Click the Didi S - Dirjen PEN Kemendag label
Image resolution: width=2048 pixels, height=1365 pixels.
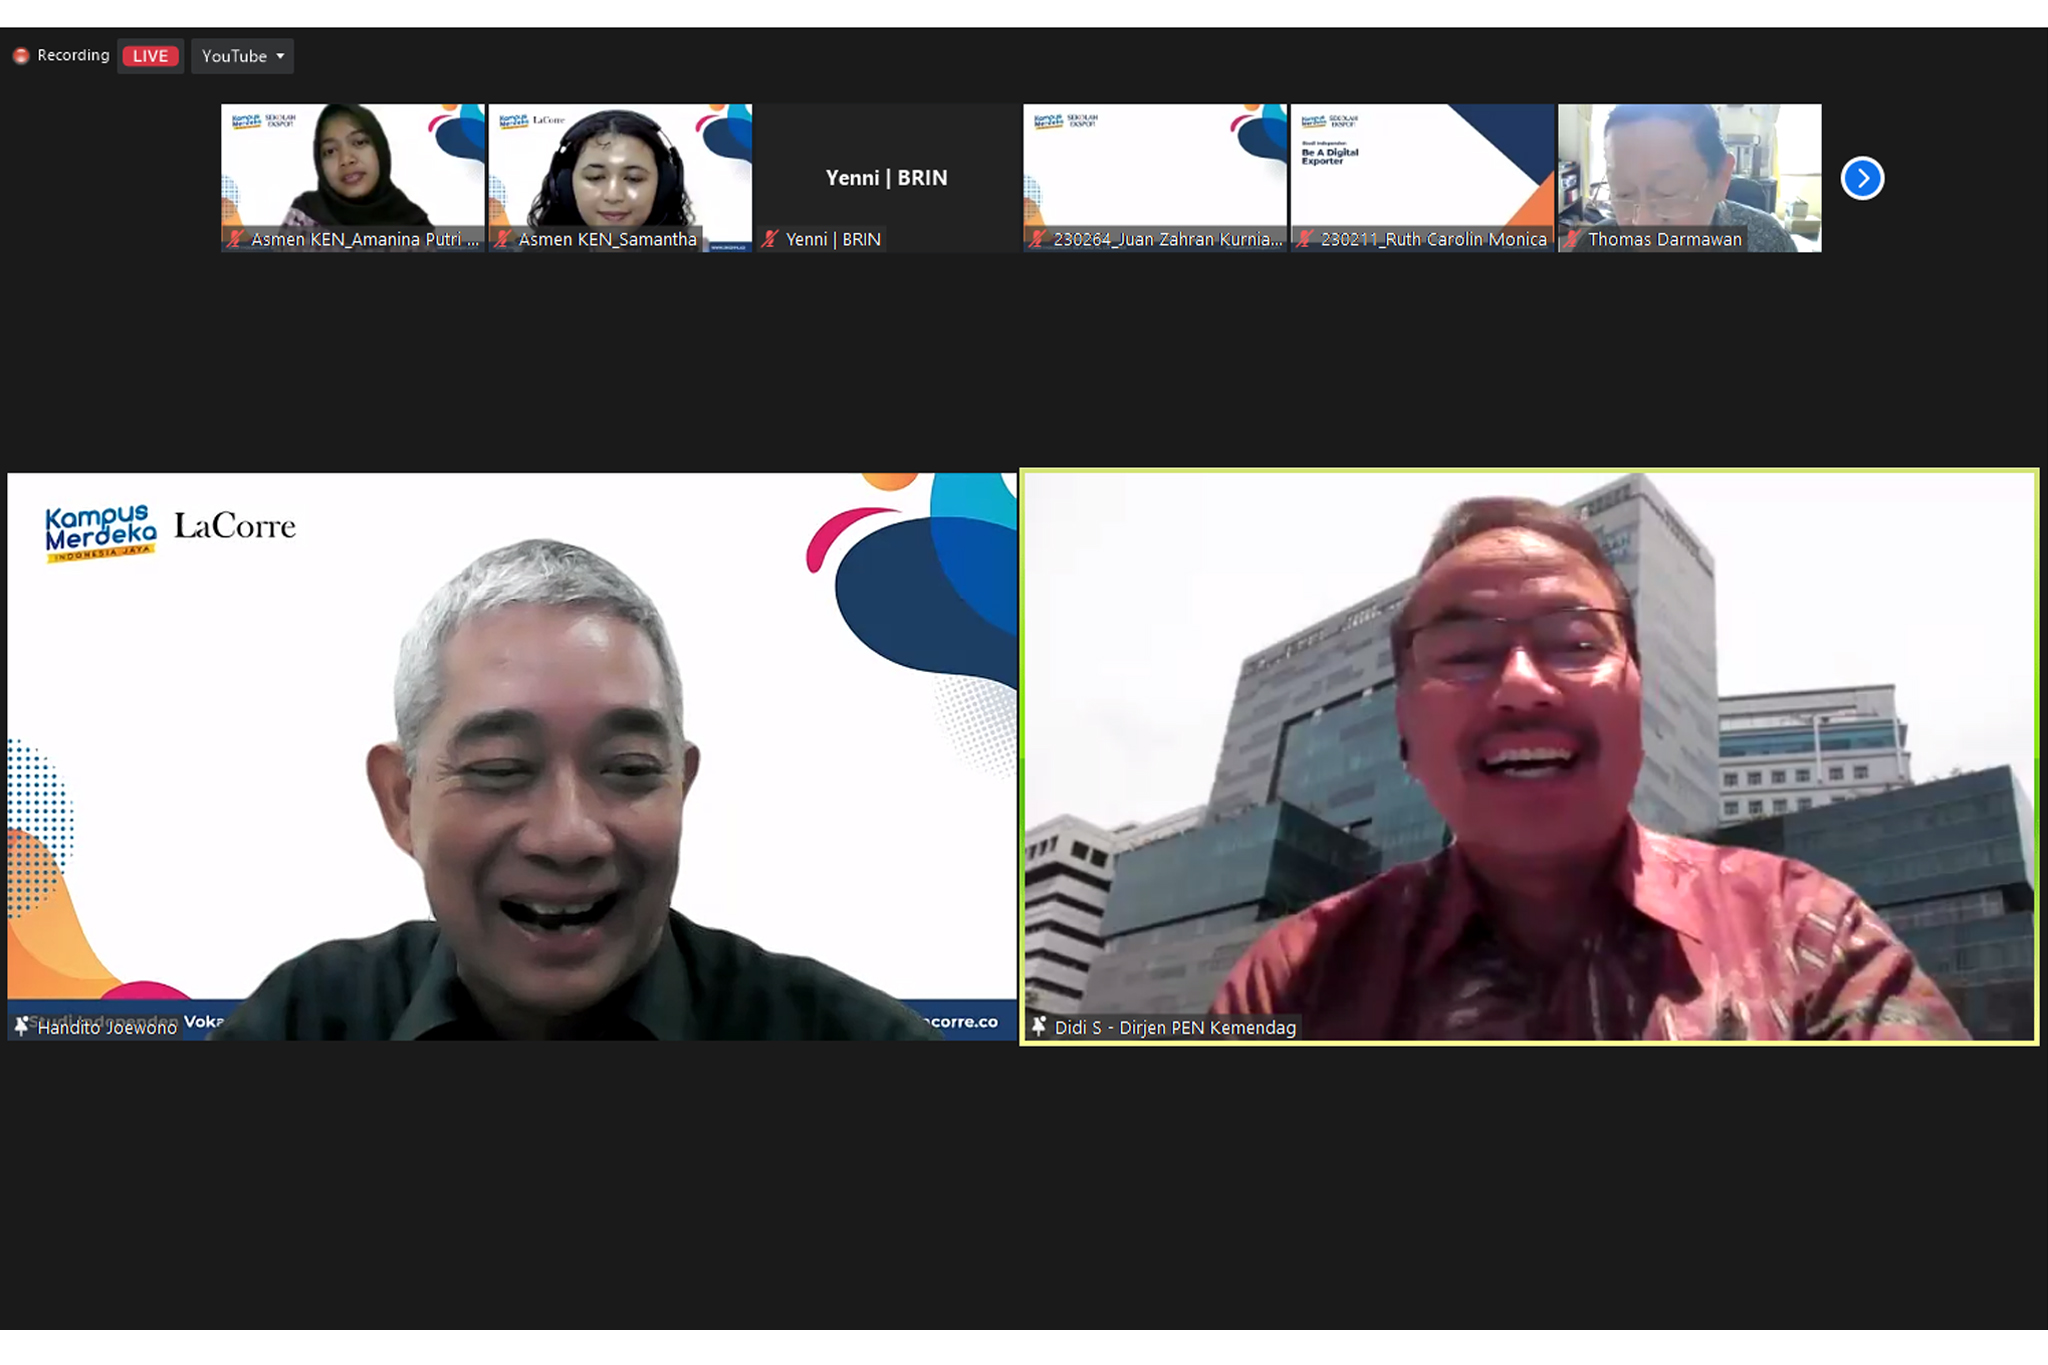1175,1027
